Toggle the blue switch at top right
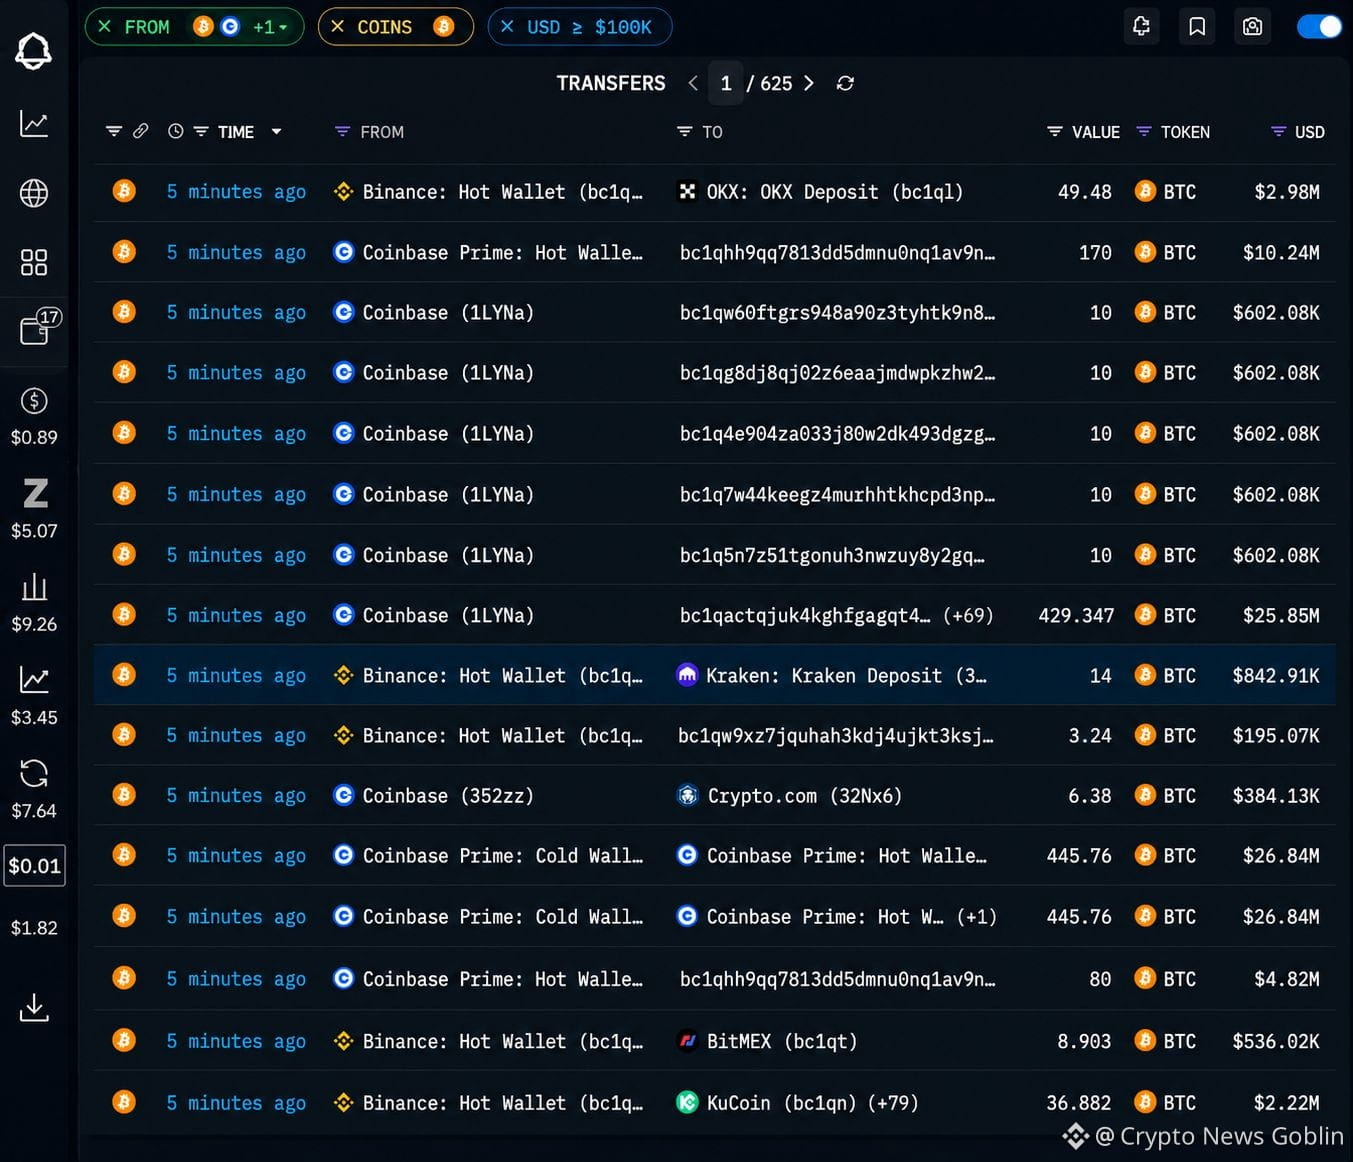The image size is (1353, 1162). click(1319, 27)
